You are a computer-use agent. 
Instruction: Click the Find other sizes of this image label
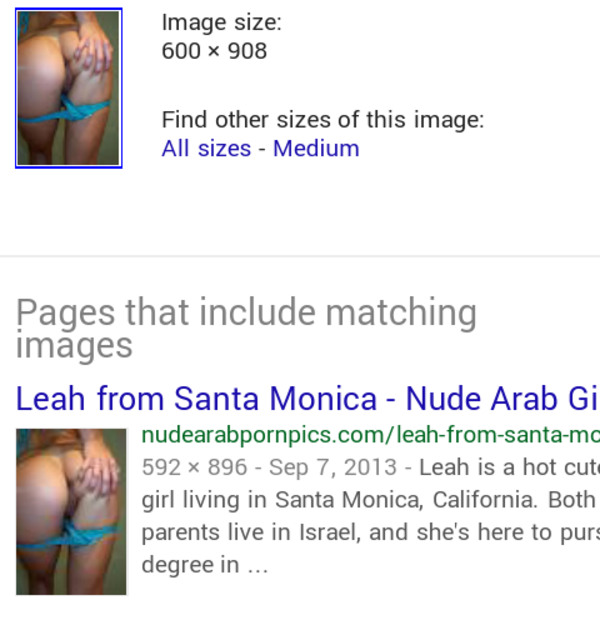(x=323, y=120)
